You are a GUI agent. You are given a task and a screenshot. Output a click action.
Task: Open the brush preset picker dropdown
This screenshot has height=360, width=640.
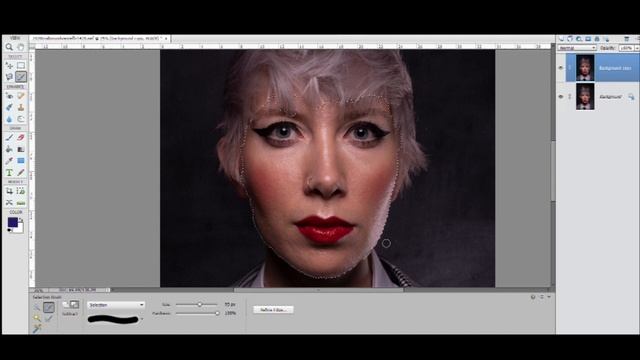142,319
